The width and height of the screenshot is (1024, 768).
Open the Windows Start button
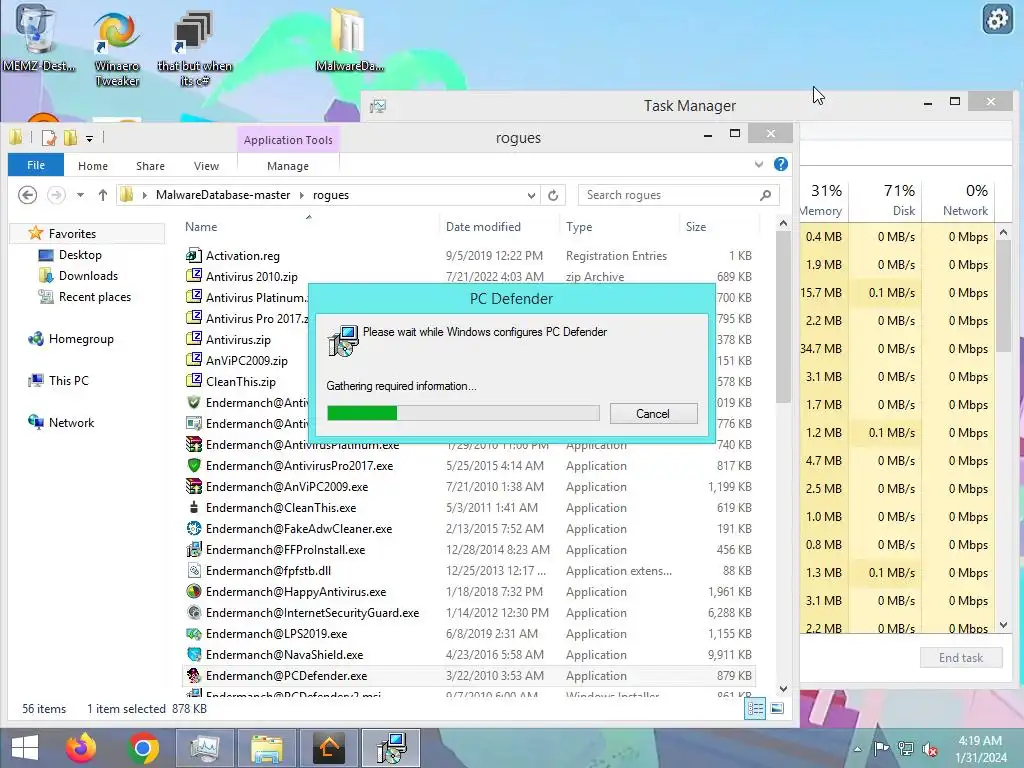coord(25,748)
